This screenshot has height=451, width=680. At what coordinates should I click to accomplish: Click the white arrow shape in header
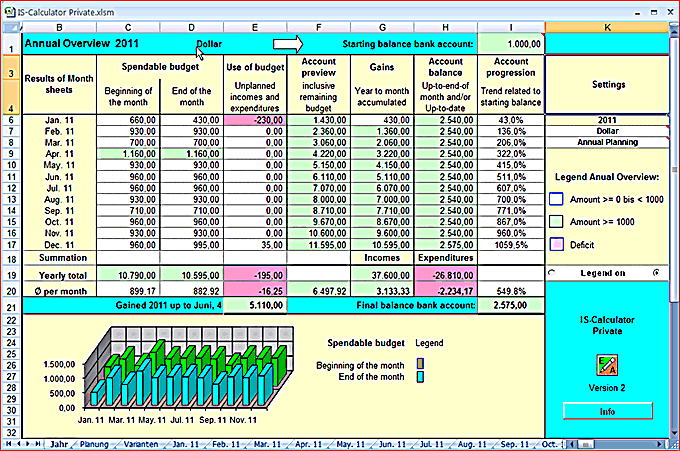click(288, 44)
